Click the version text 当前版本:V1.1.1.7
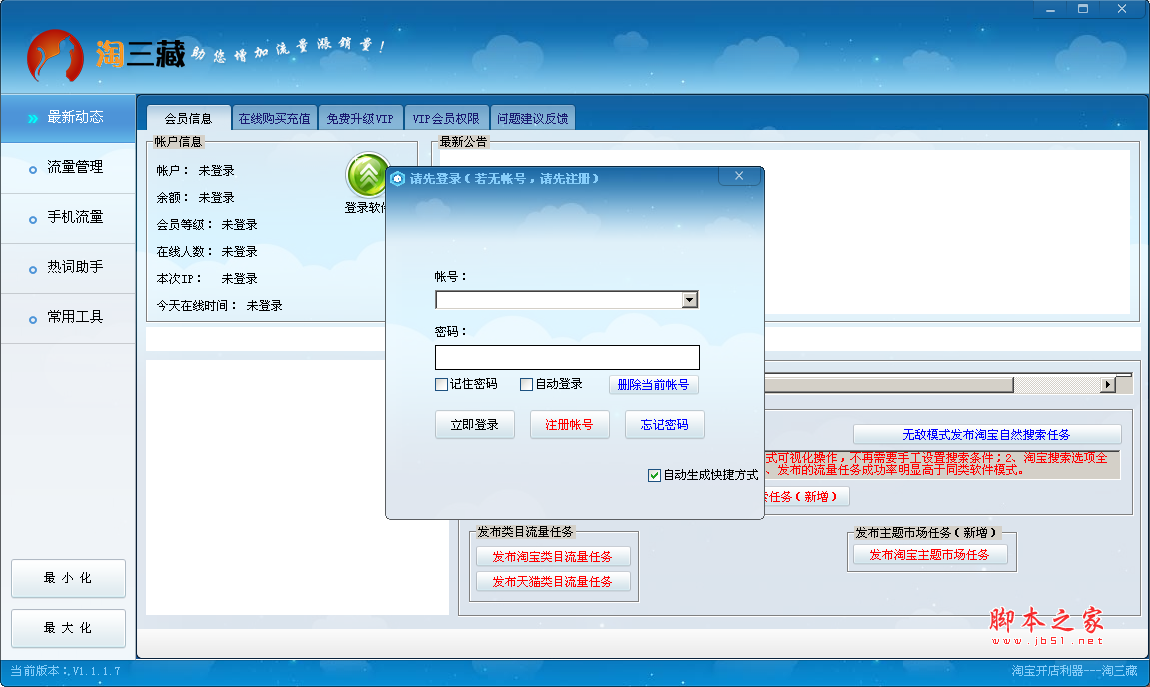Image resolution: width=1150 pixels, height=687 pixels. (x=65, y=670)
